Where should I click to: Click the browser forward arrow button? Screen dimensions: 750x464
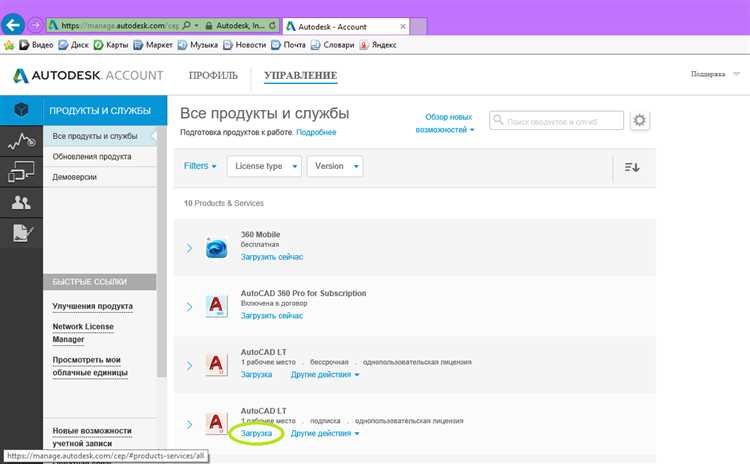coord(35,25)
